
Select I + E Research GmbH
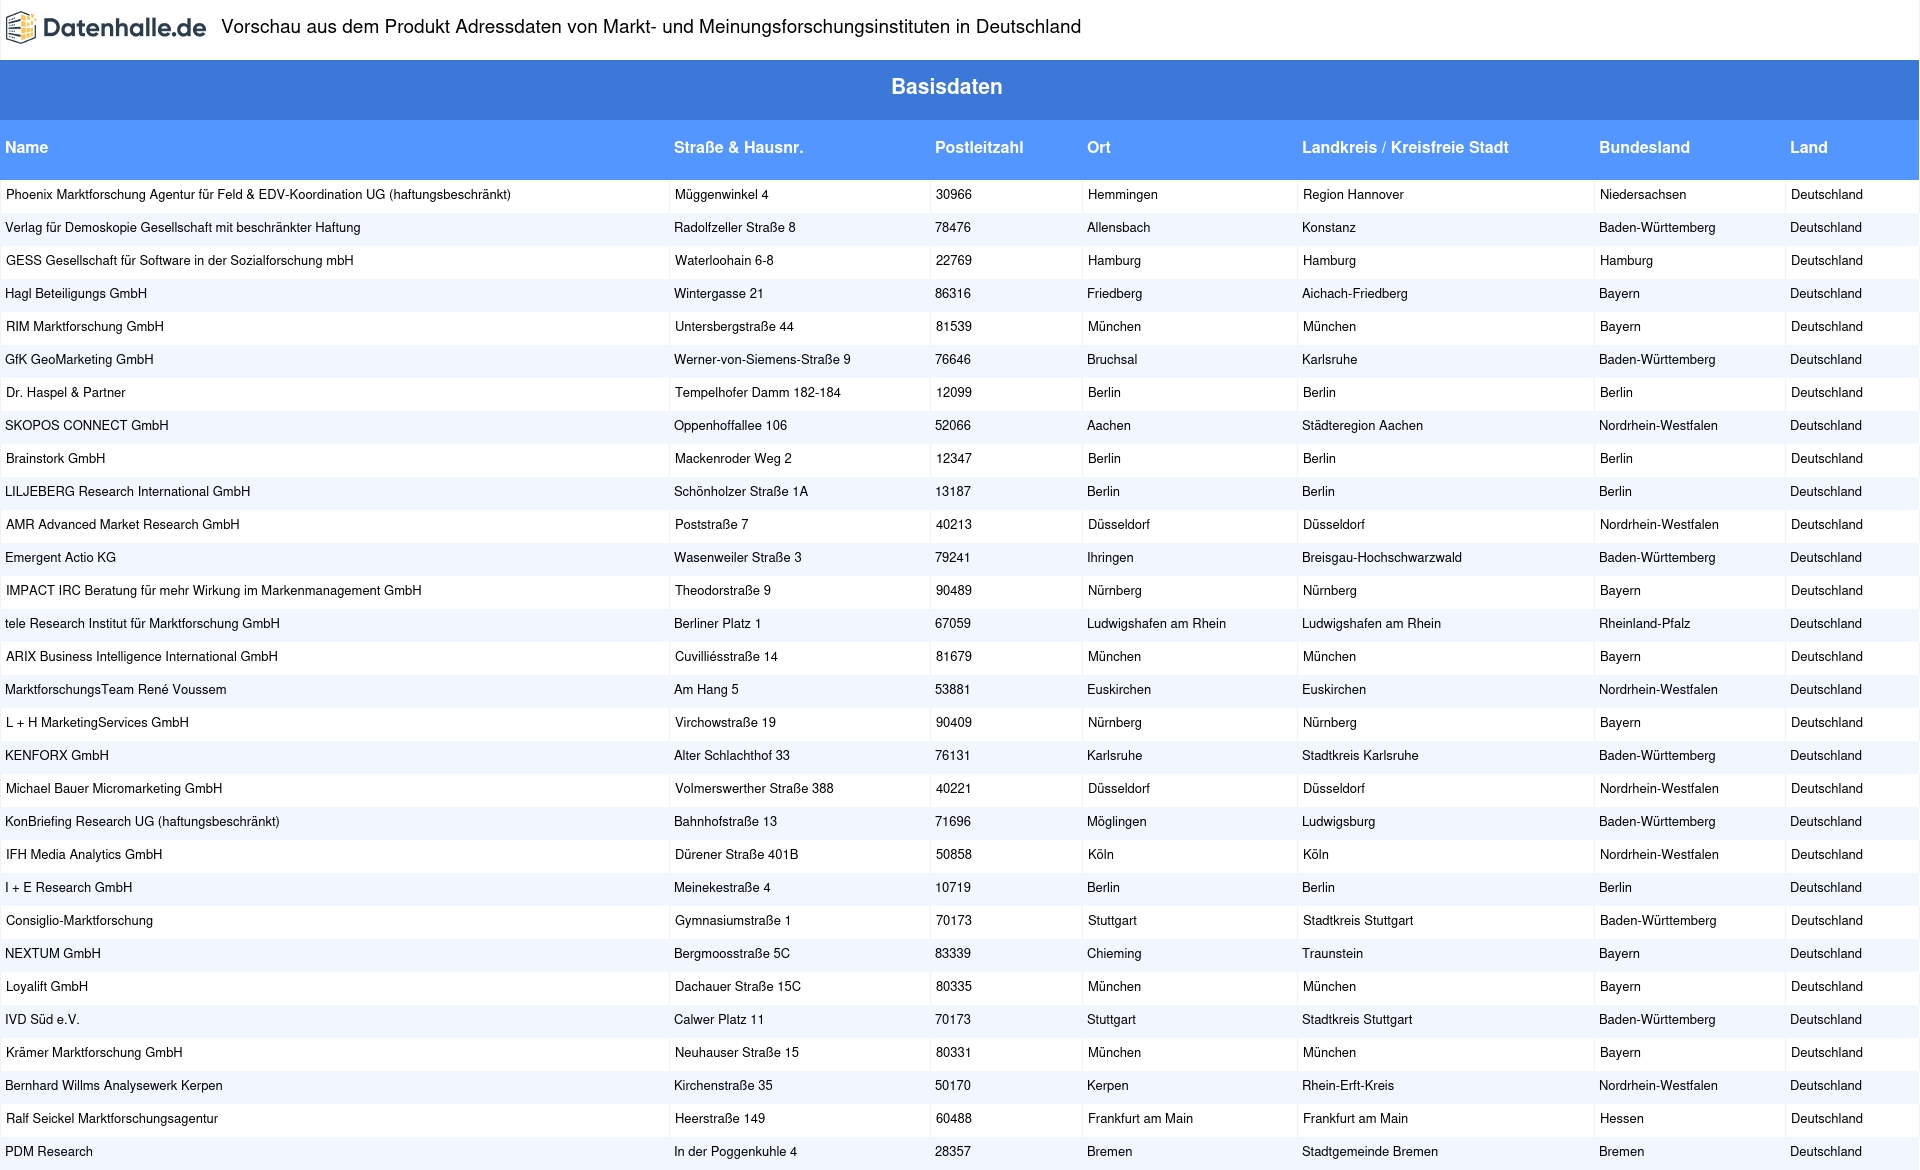tap(69, 888)
